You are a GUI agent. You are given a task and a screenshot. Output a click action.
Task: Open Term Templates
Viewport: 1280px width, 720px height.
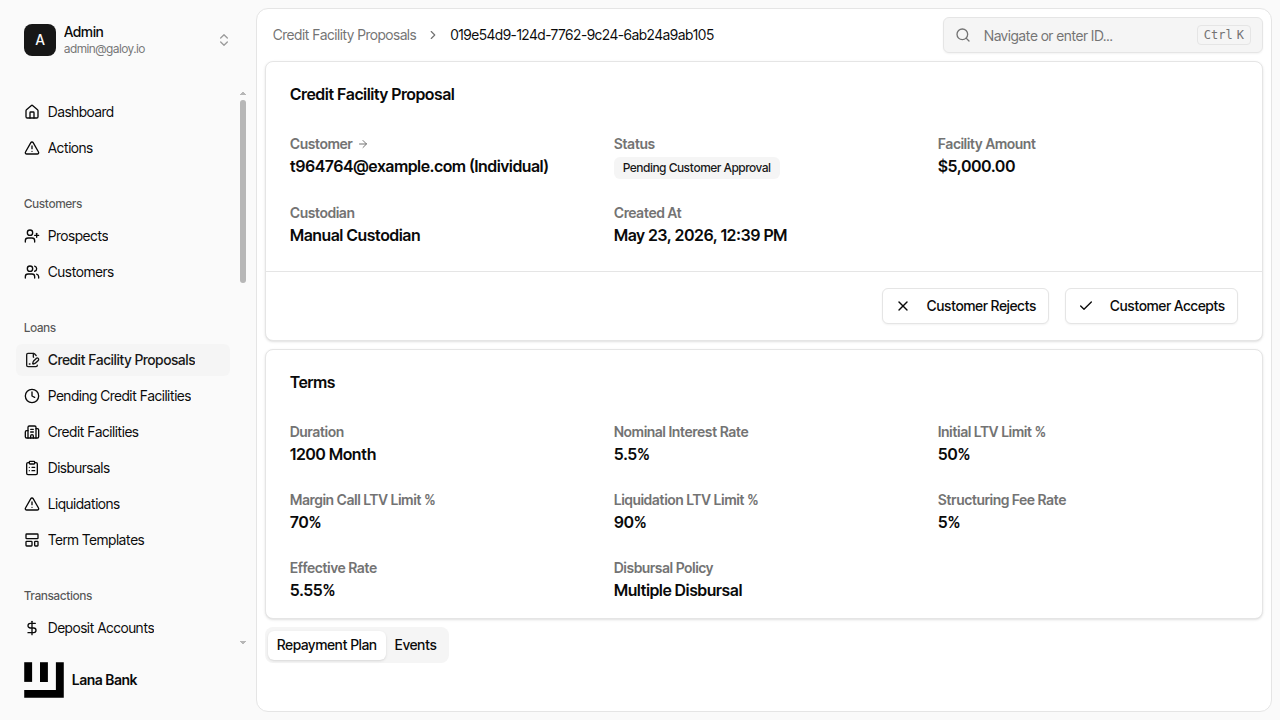123,540
